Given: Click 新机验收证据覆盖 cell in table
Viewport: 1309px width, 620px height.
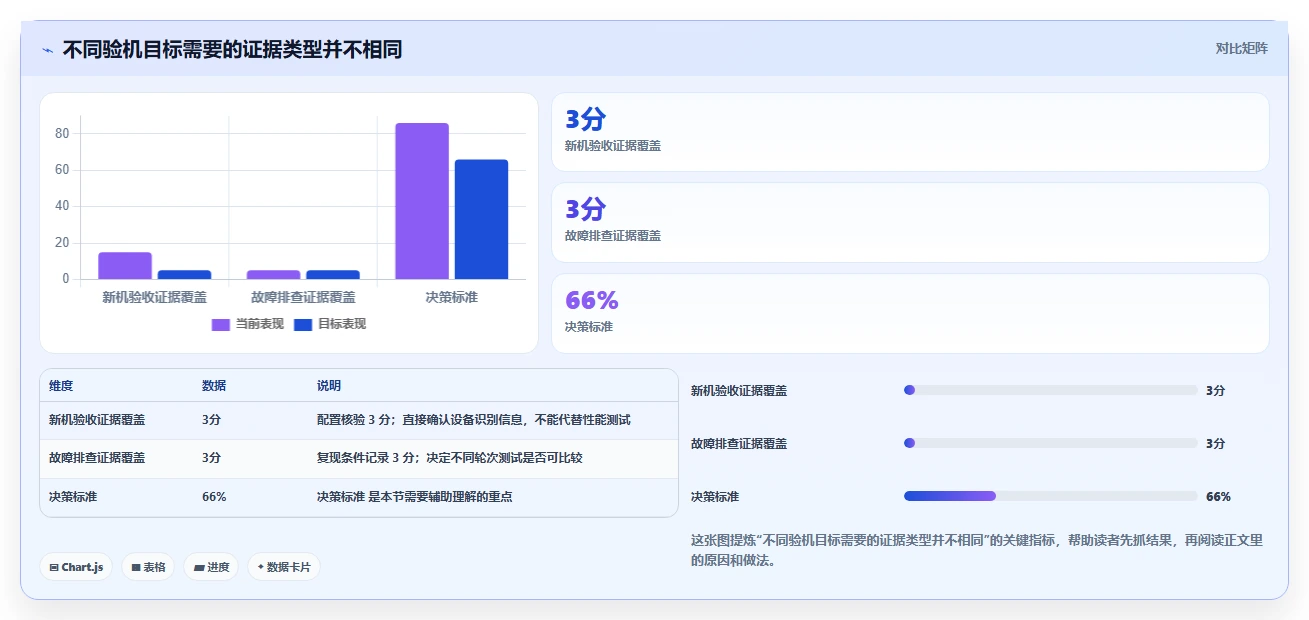Looking at the screenshot, I should (x=97, y=420).
